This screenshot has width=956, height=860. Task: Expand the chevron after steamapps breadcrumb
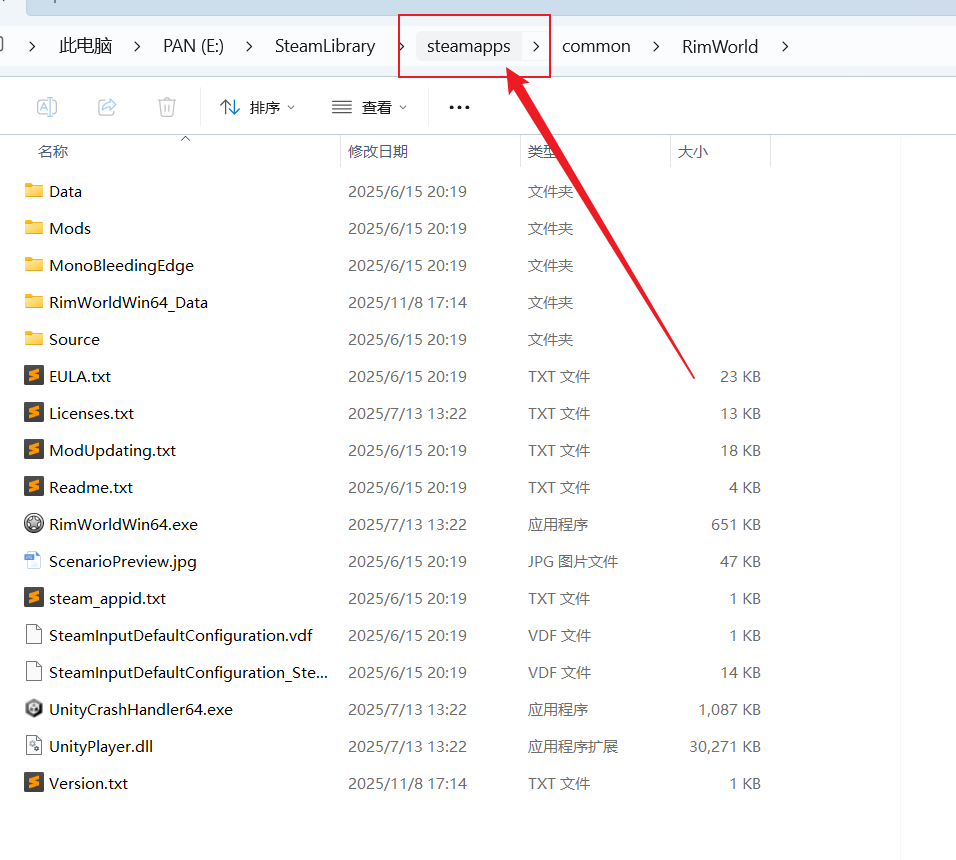pyautogui.click(x=537, y=46)
